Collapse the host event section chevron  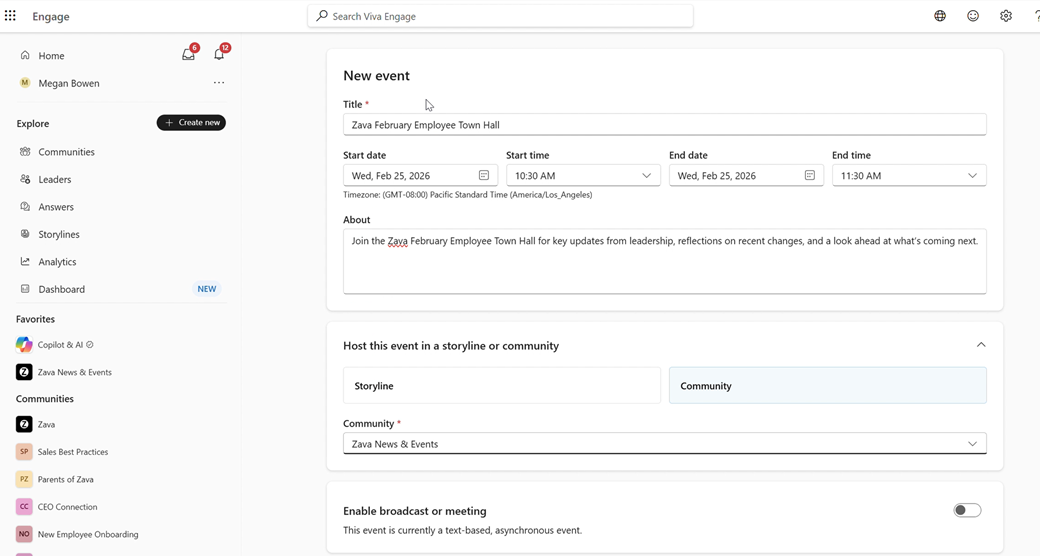pyautogui.click(x=981, y=345)
